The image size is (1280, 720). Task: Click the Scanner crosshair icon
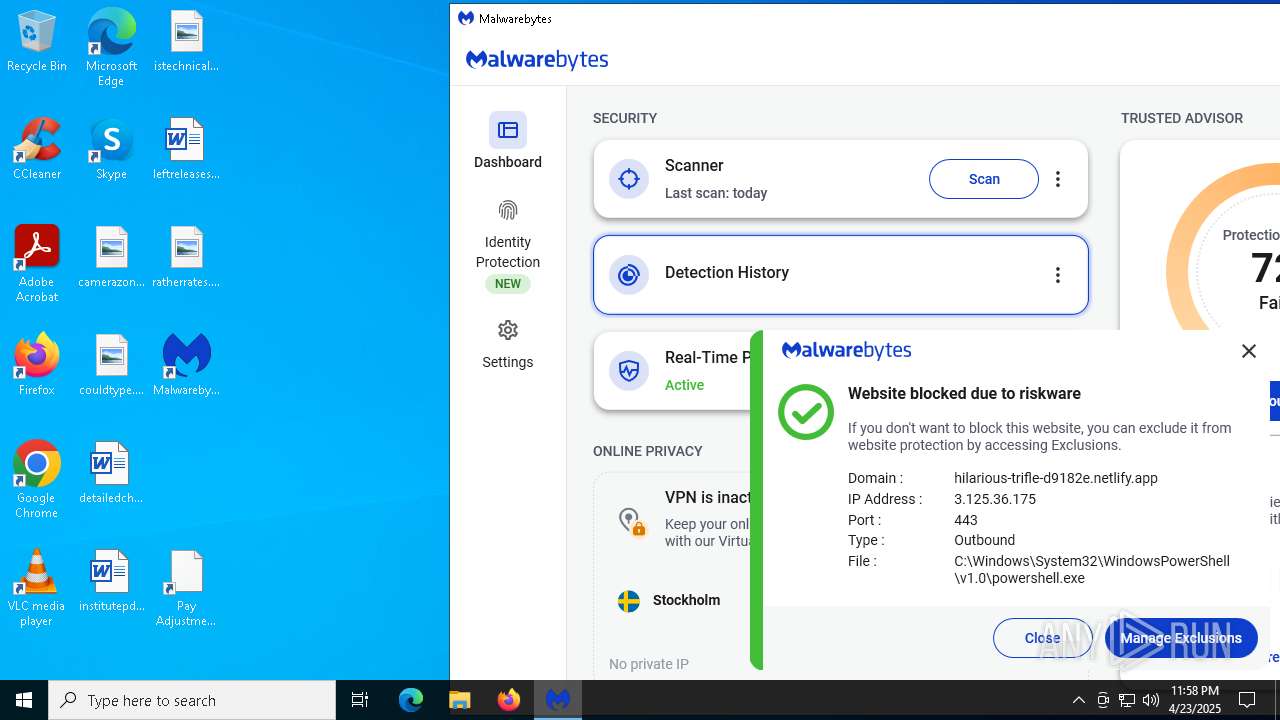click(629, 179)
